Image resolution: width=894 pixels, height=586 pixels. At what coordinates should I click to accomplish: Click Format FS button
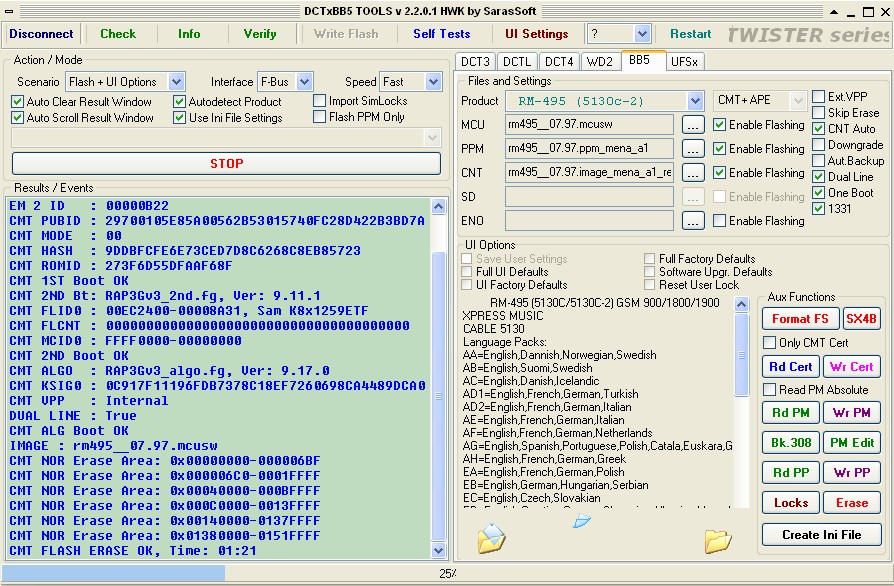pos(800,319)
